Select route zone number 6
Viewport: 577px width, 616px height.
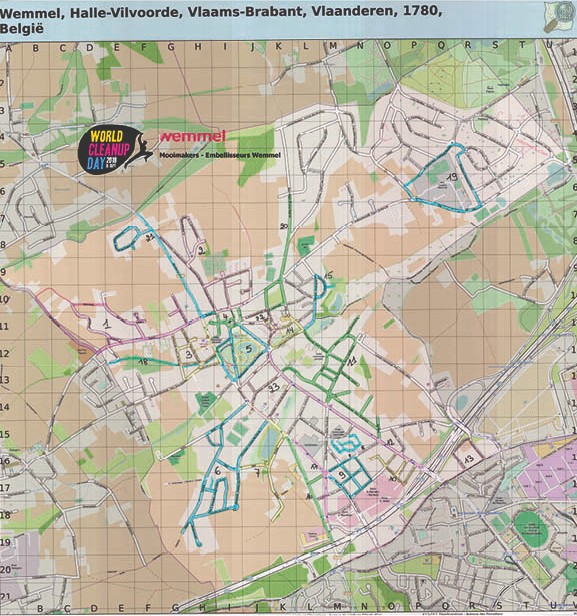218,472
